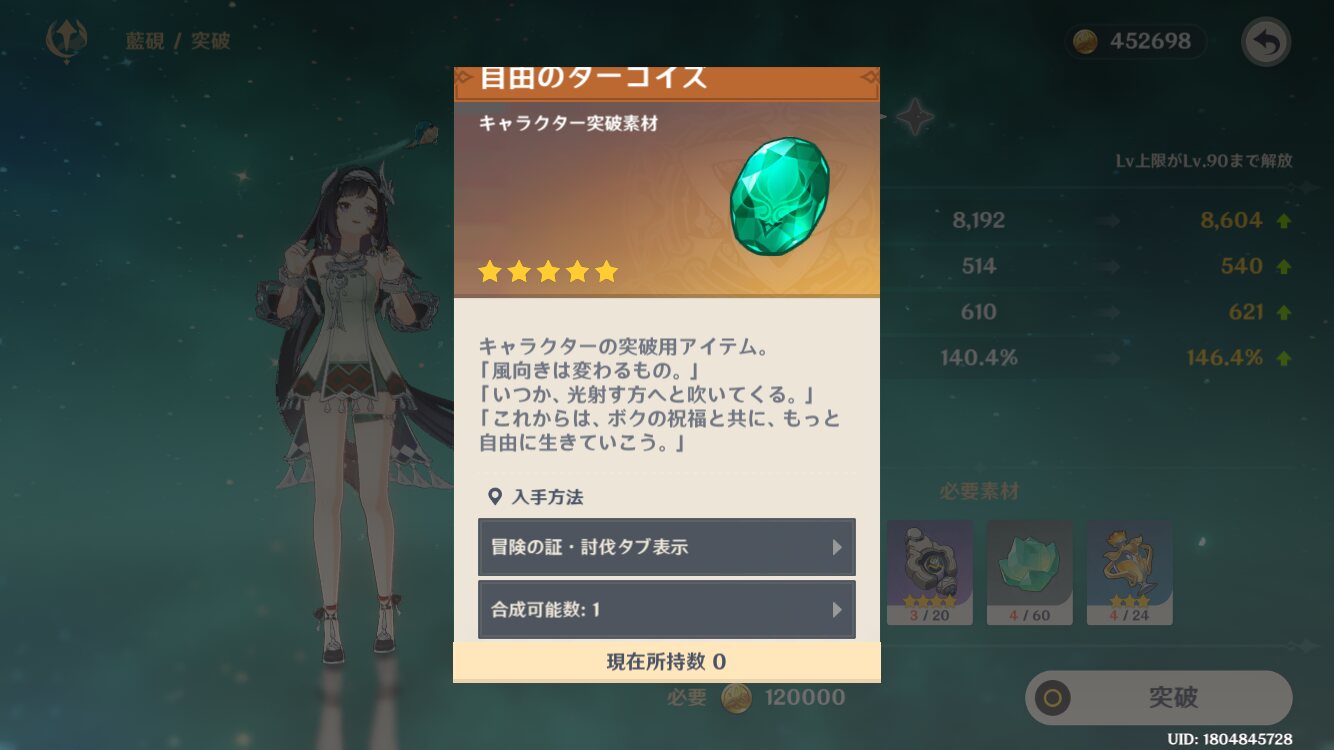Viewport: 1334px width, 750px height.
Task: Click the five-star rarity row
Action: (548, 271)
